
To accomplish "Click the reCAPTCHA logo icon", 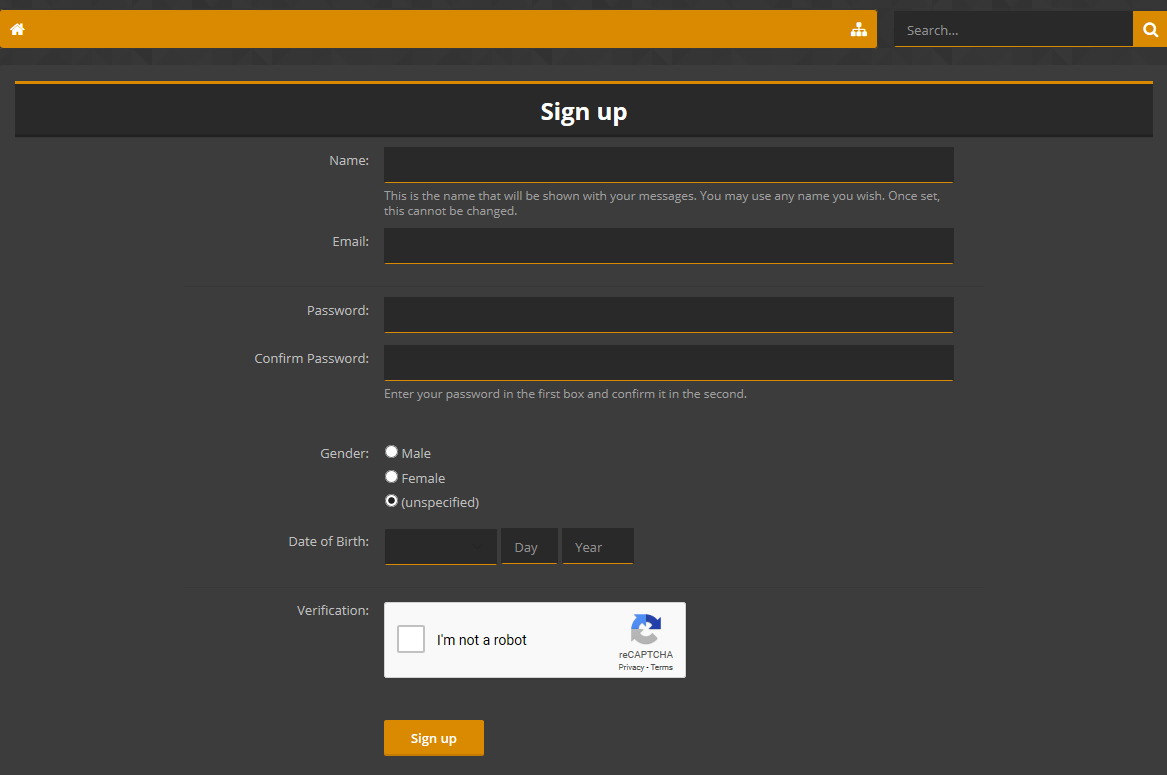I will point(645,630).
